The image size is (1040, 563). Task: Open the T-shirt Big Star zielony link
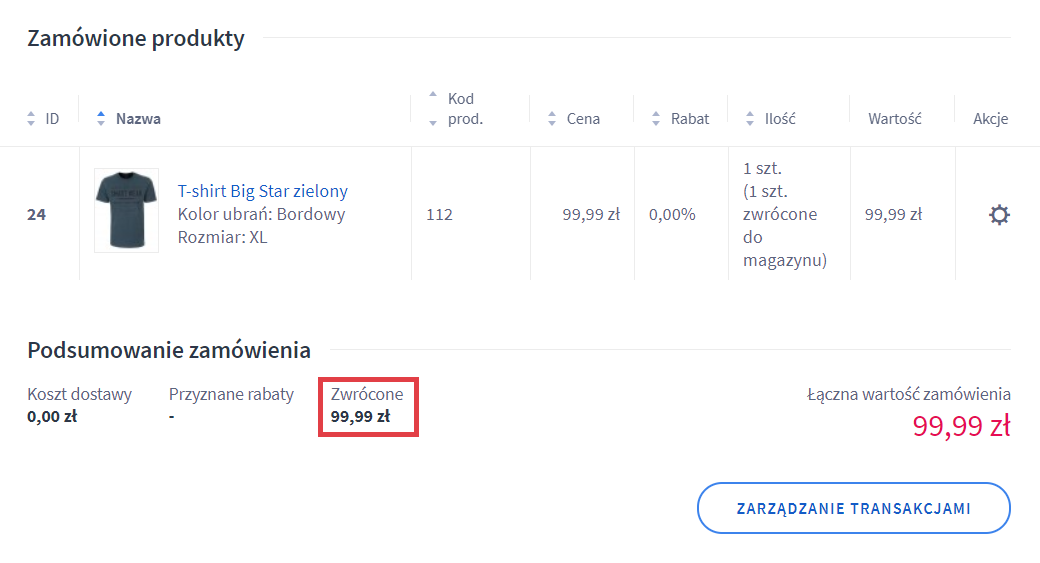click(x=262, y=191)
